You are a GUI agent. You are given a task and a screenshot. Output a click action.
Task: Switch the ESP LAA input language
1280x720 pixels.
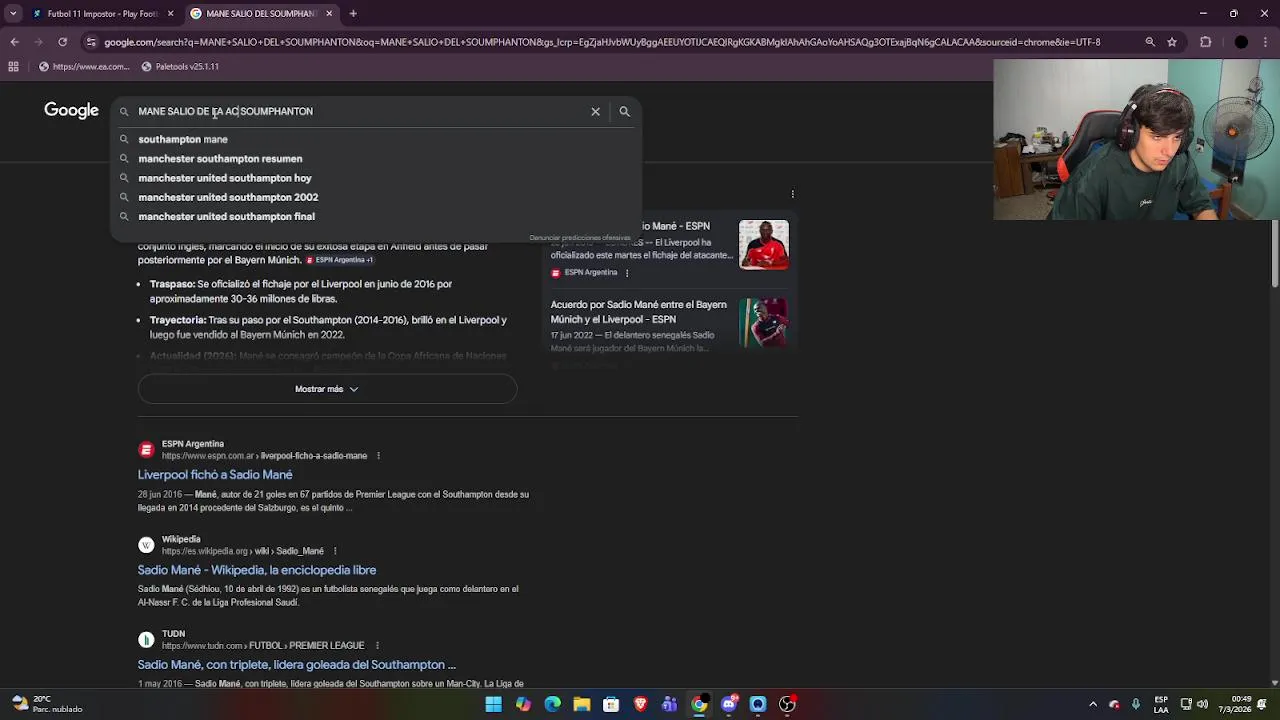tap(1161, 704)
